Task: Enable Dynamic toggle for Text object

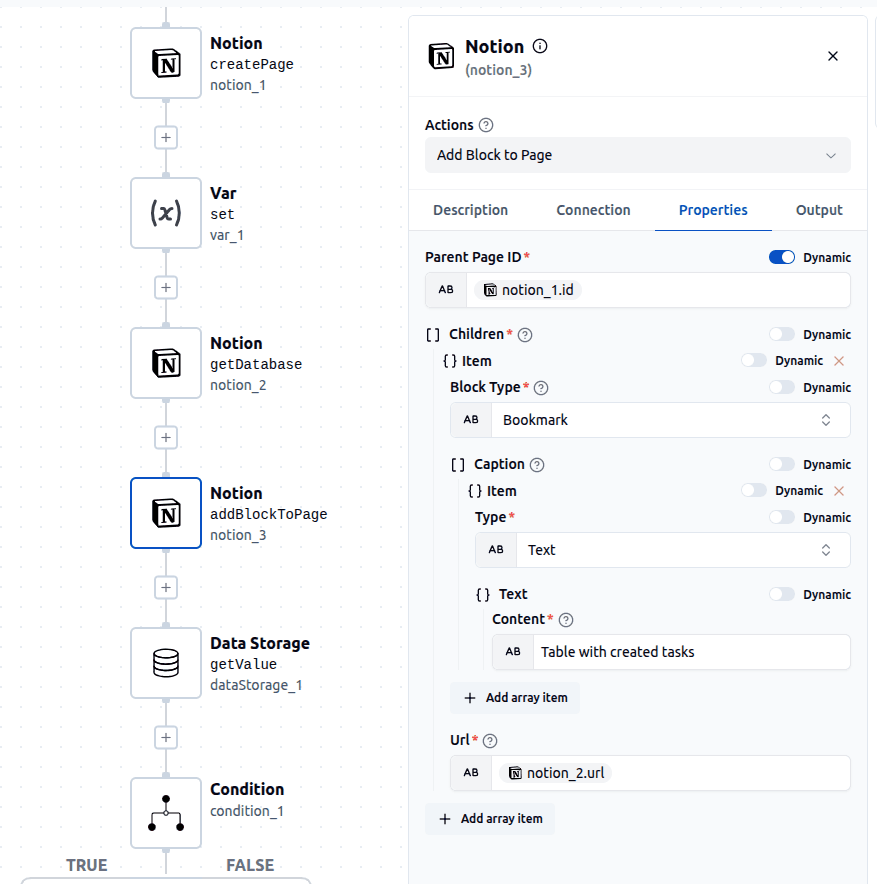Action: click(782, 594)
